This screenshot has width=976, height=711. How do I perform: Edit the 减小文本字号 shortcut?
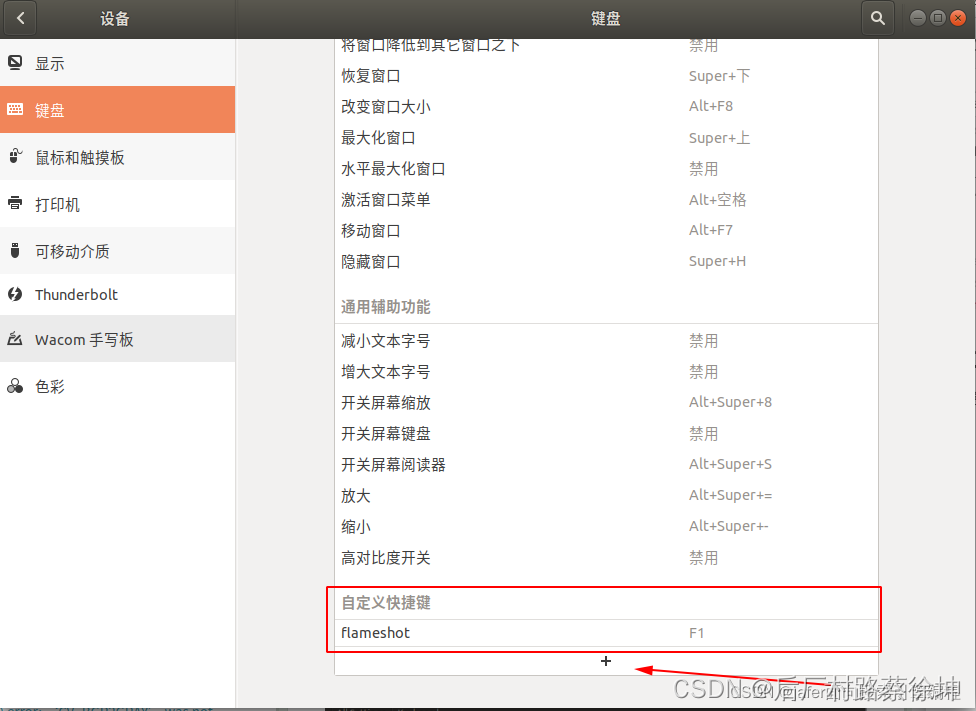606,341
